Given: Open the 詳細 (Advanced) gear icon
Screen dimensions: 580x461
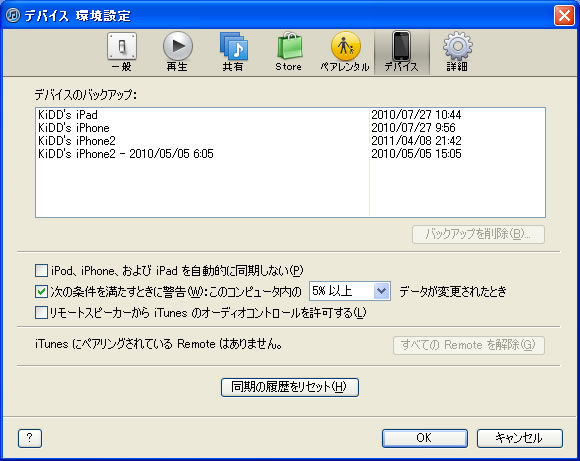Looking at the screenshot, I should pyautogui.click(x=458, y=47).
